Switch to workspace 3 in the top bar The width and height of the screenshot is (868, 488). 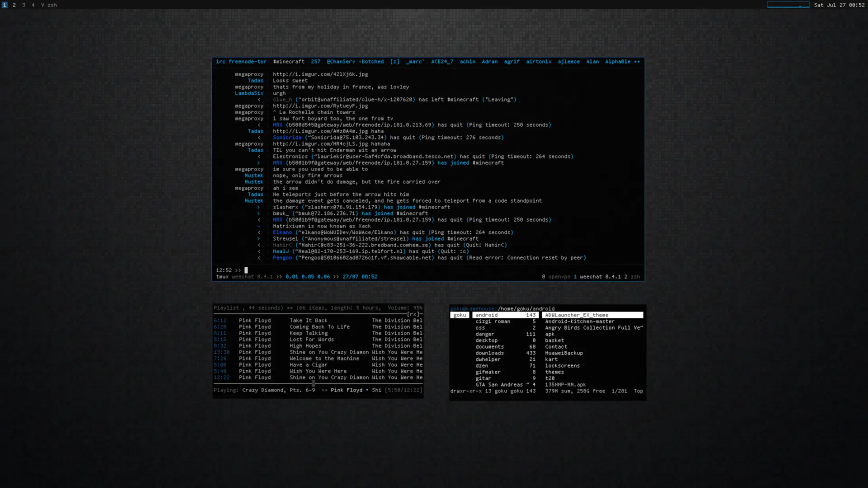tap(23, 4)
